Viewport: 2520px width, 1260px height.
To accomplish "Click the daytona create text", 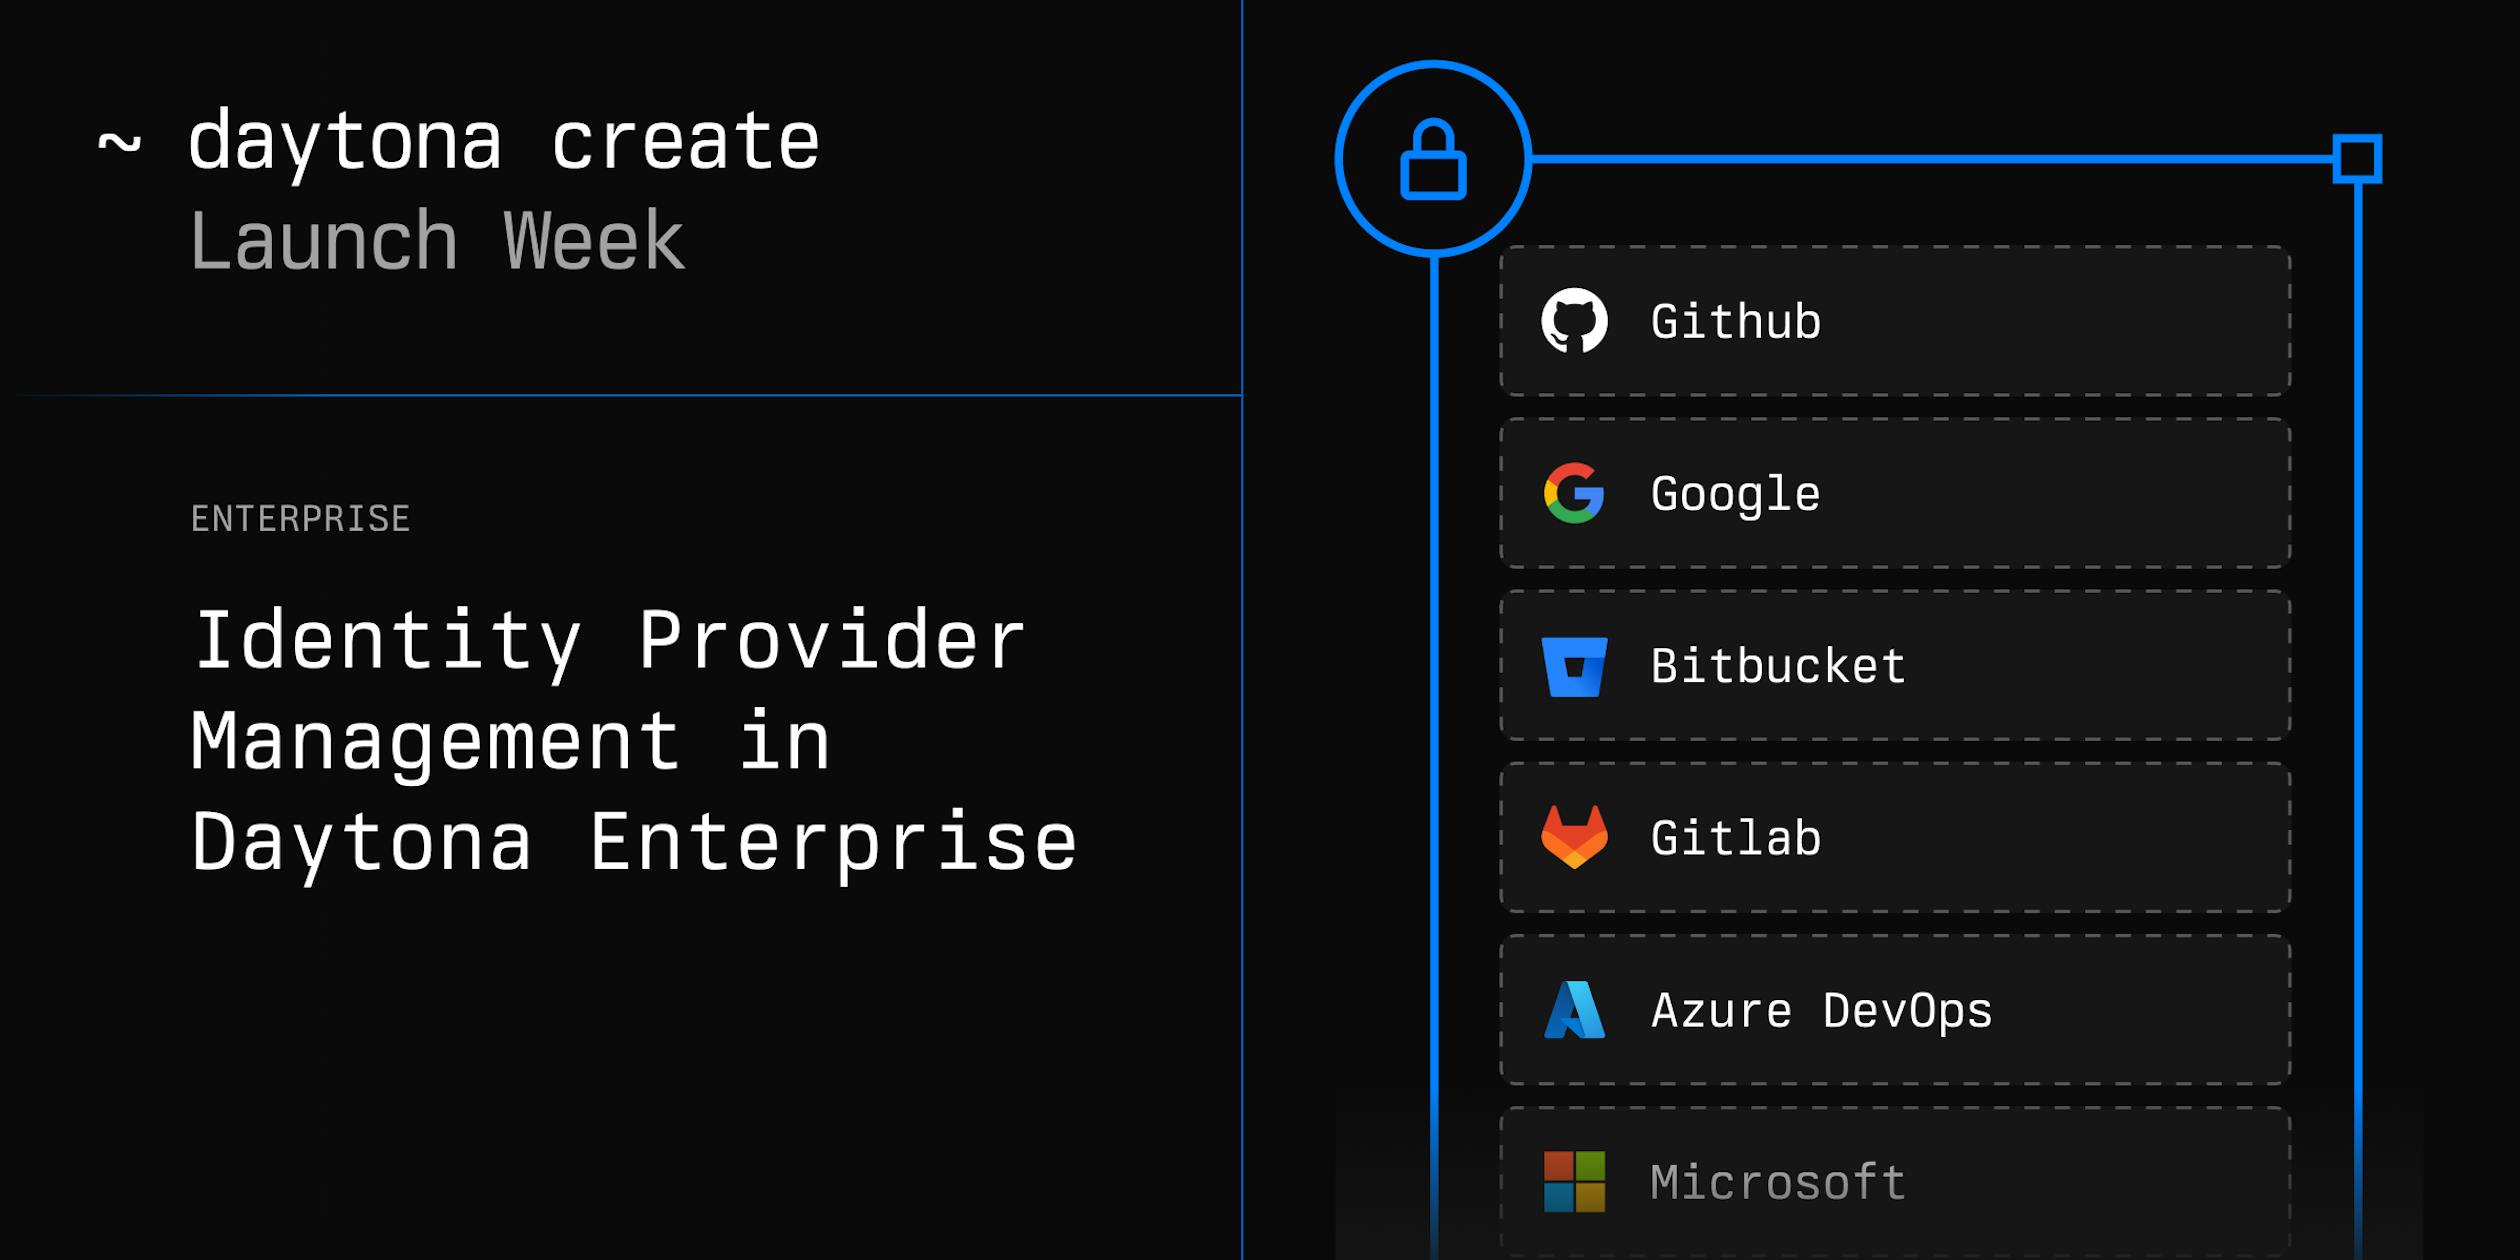I will pos(504,142).
